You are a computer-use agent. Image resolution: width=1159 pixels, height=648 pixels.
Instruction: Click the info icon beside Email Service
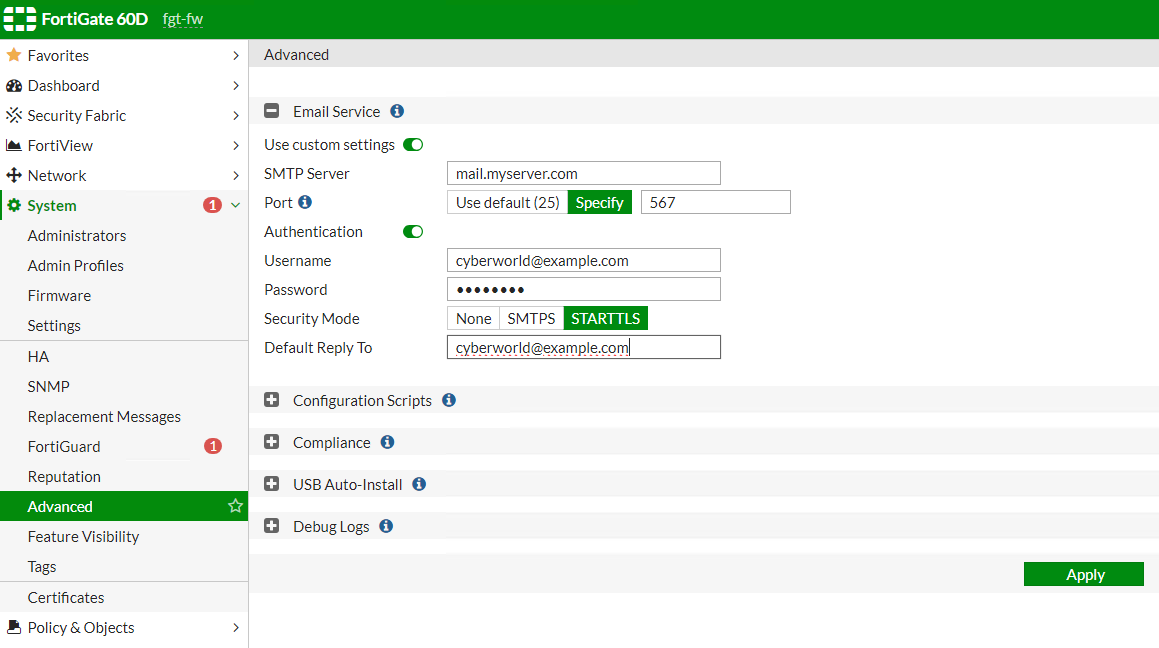397,112
